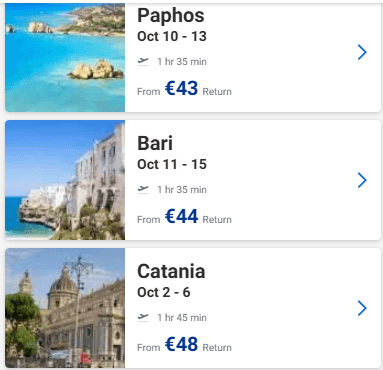Click the €43 return price

[x=181, y=88]
